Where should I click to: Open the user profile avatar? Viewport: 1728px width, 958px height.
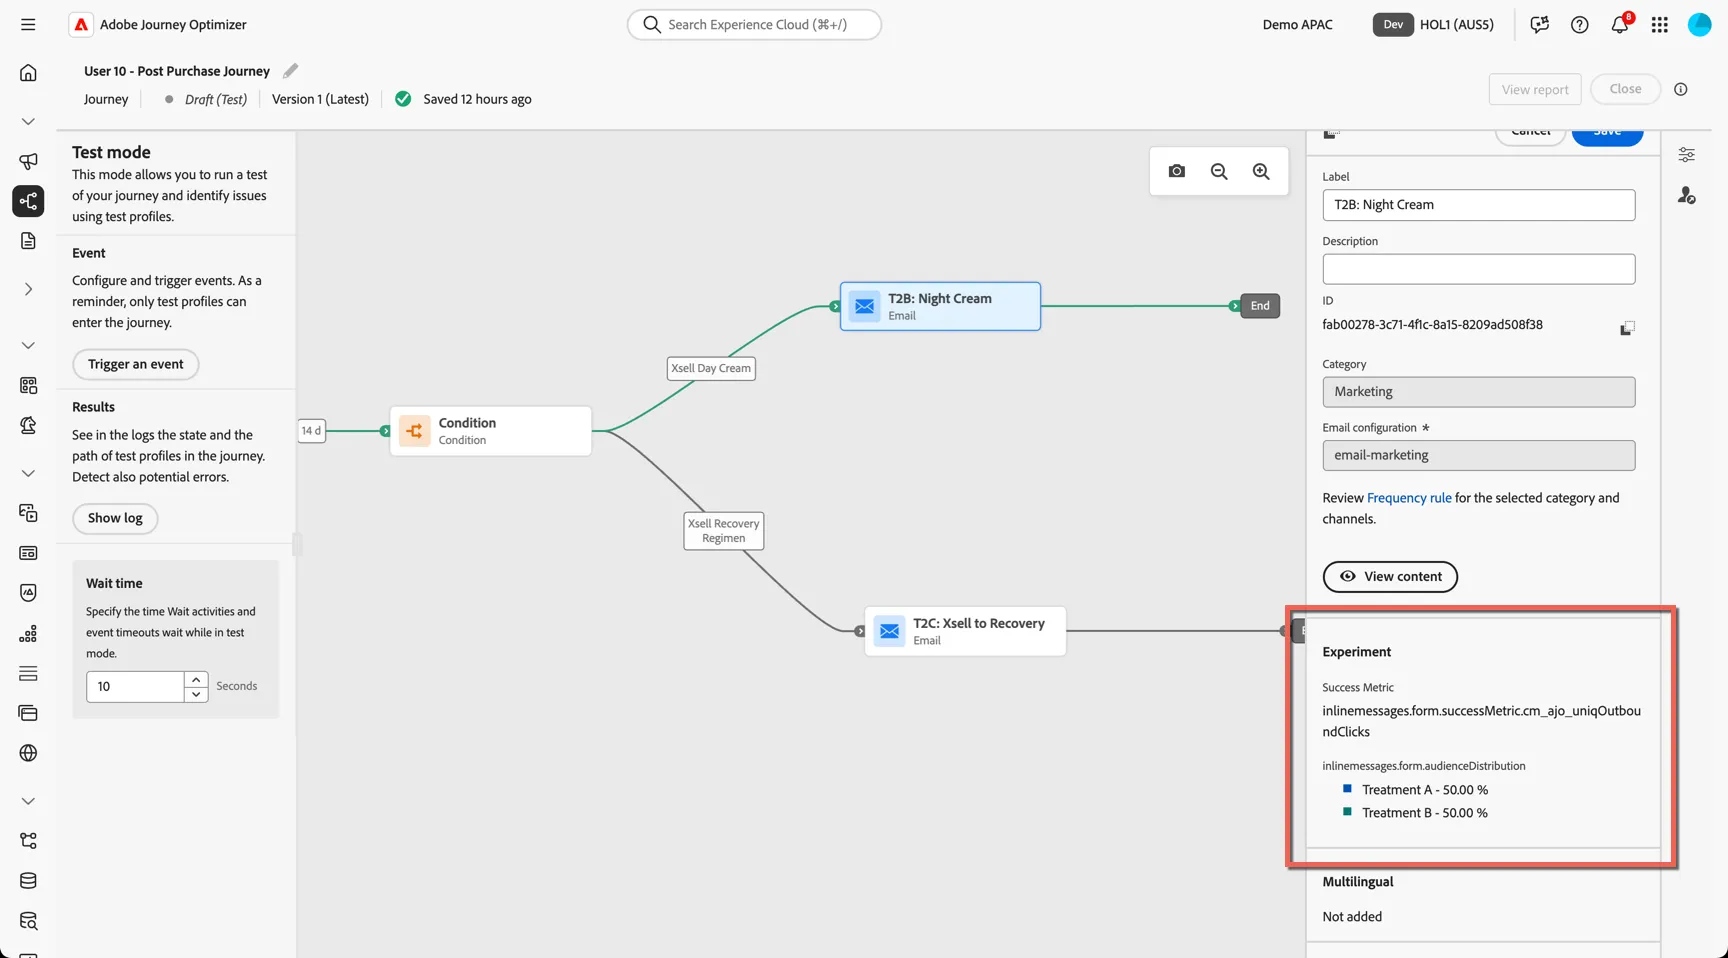tap(1700, 25)
